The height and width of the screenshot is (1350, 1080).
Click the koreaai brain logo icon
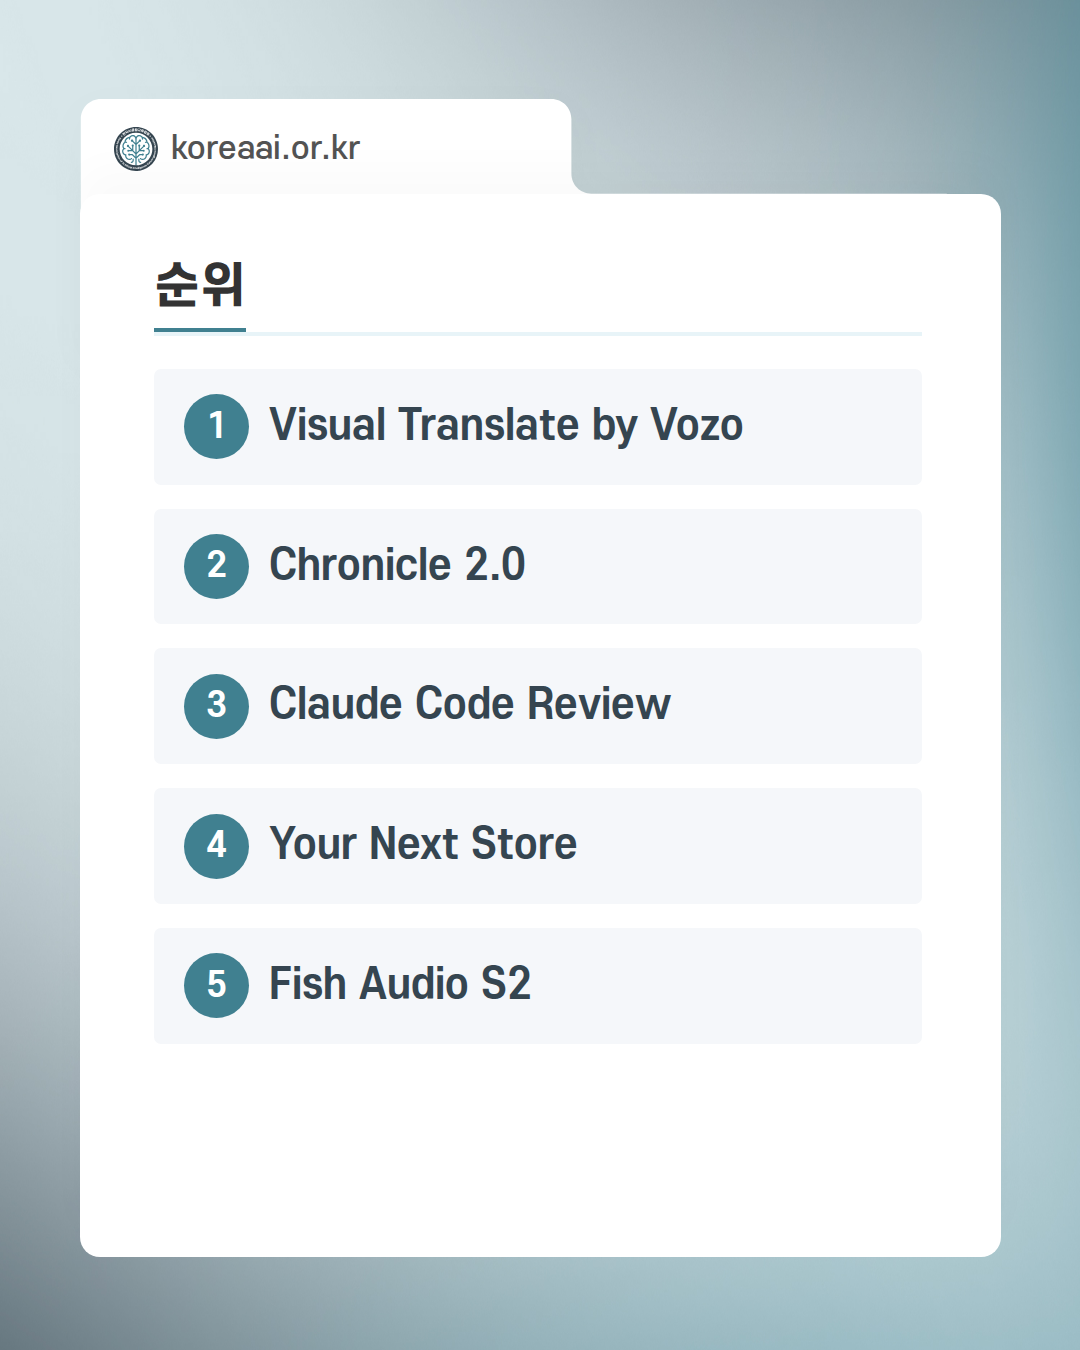[x=136, y=149]
